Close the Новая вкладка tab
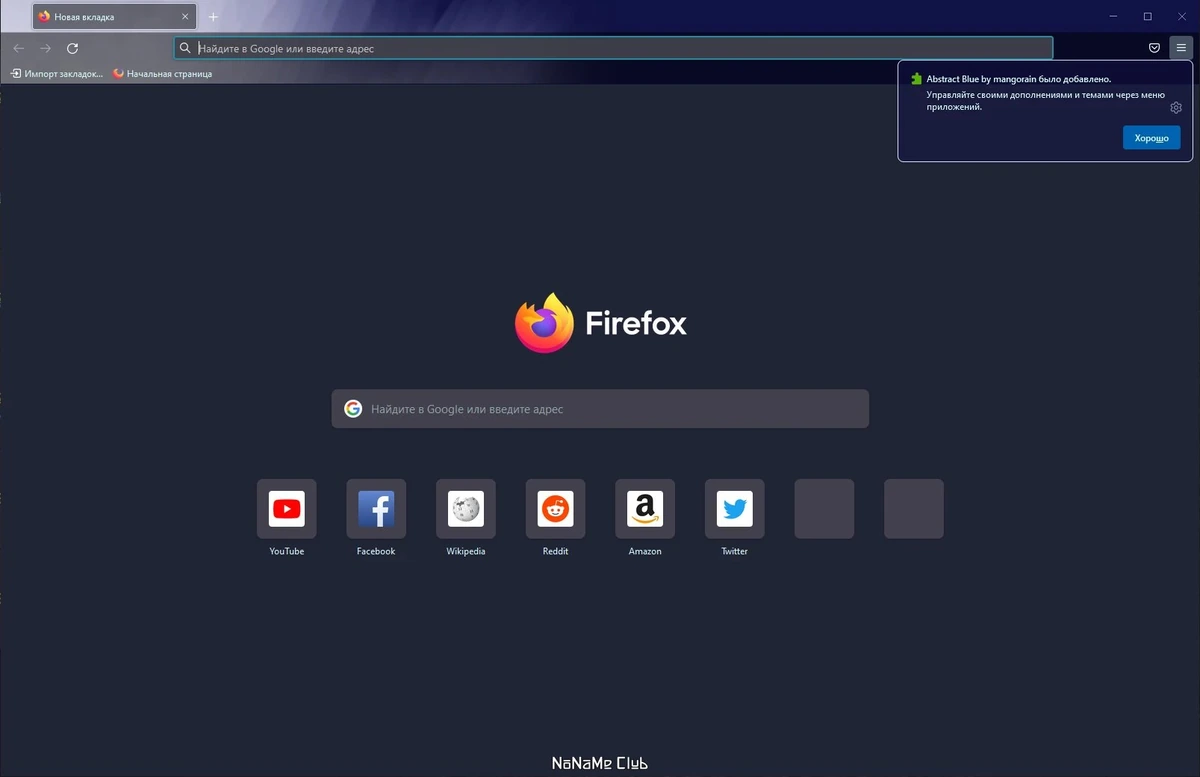The height and width of the screenshot is (777, 1200). pos(185,17)
